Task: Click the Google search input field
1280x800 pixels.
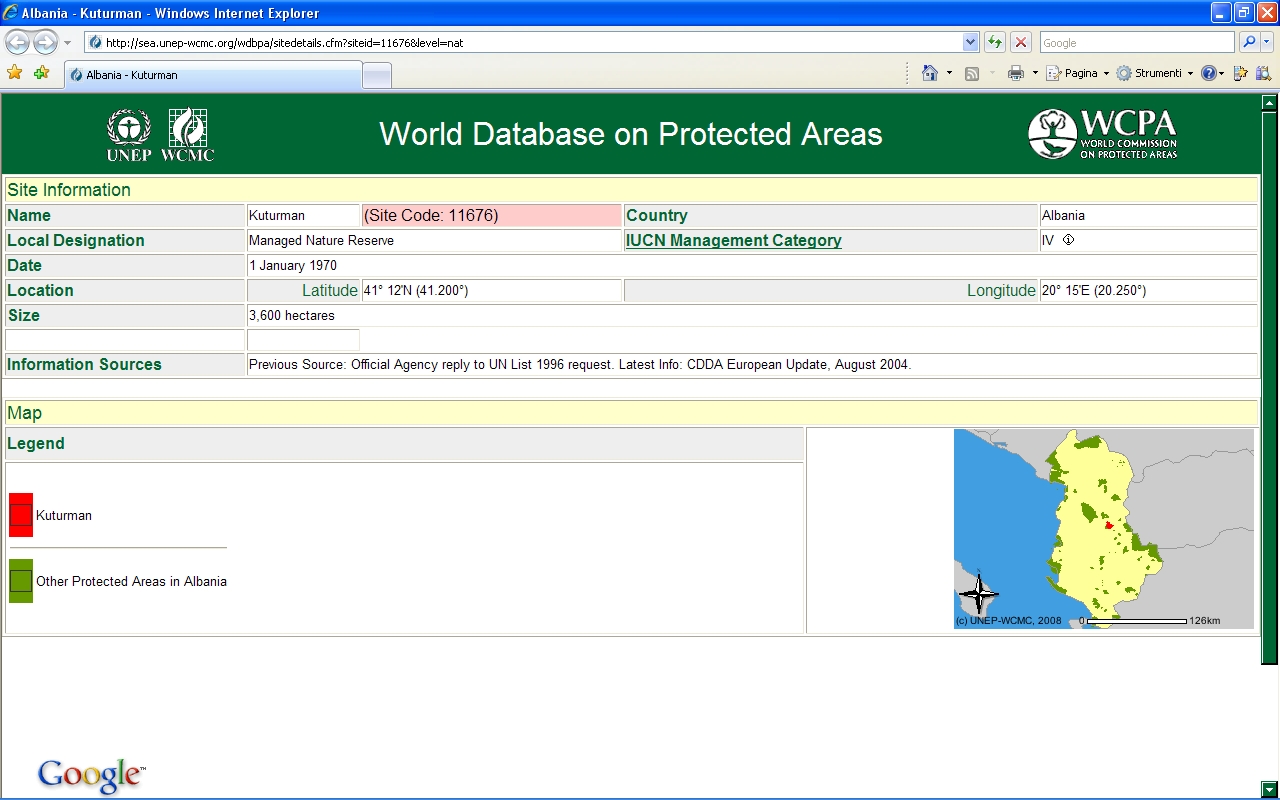Action: tap(1137, 42)
